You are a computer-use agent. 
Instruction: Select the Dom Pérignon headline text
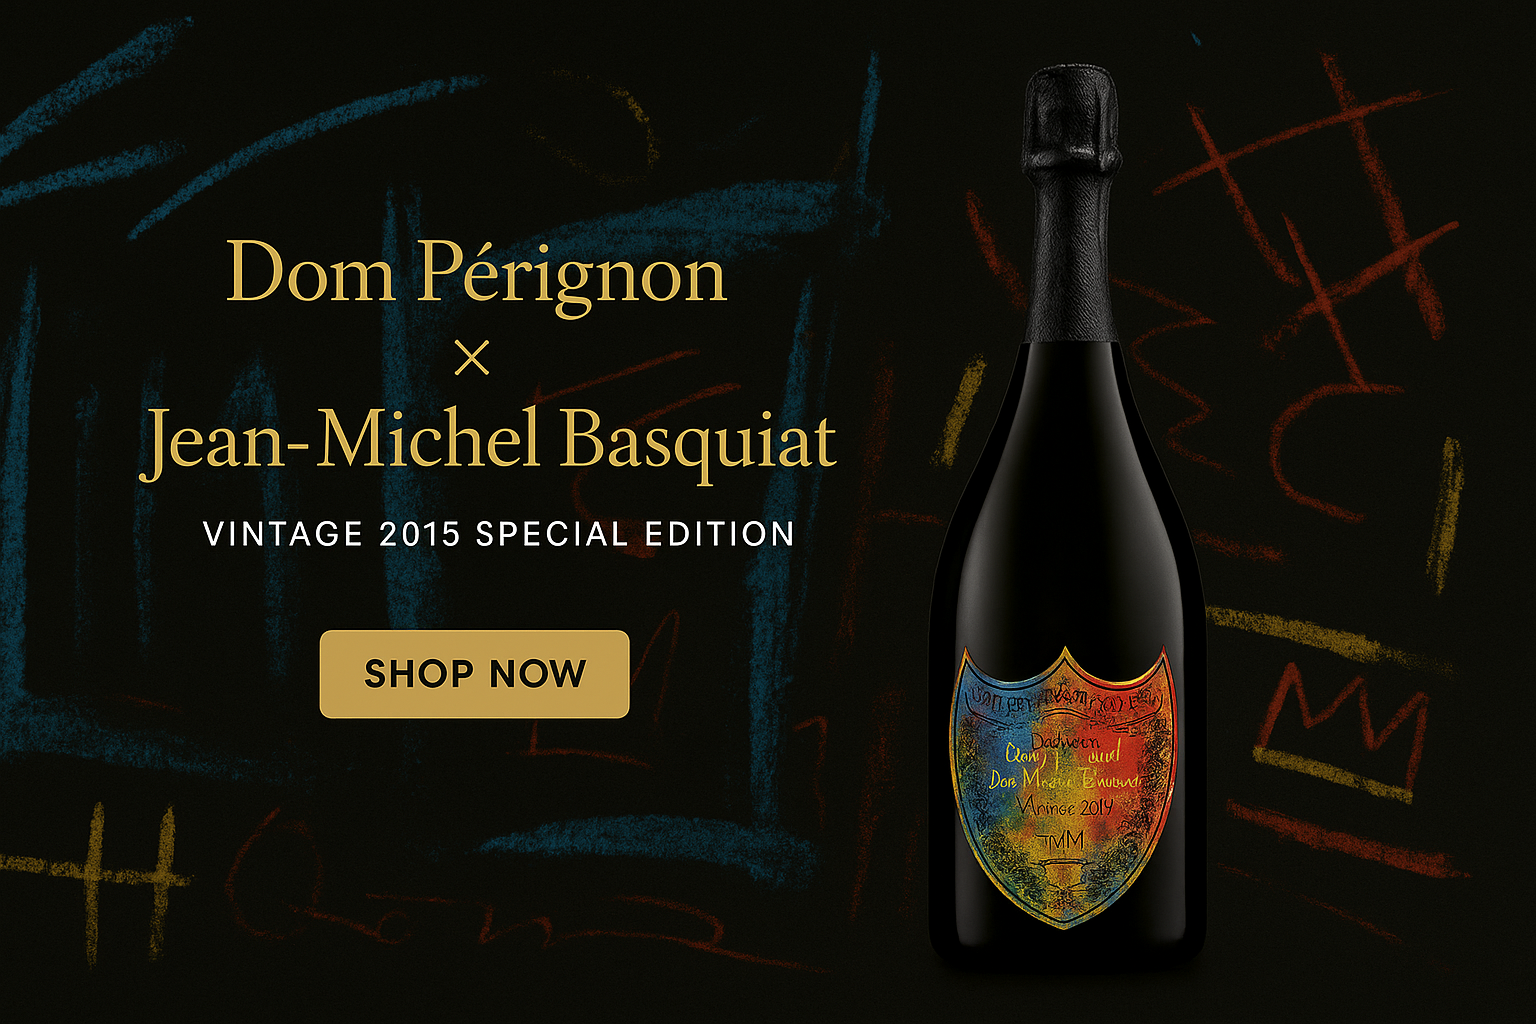click(x=476, y=275)
